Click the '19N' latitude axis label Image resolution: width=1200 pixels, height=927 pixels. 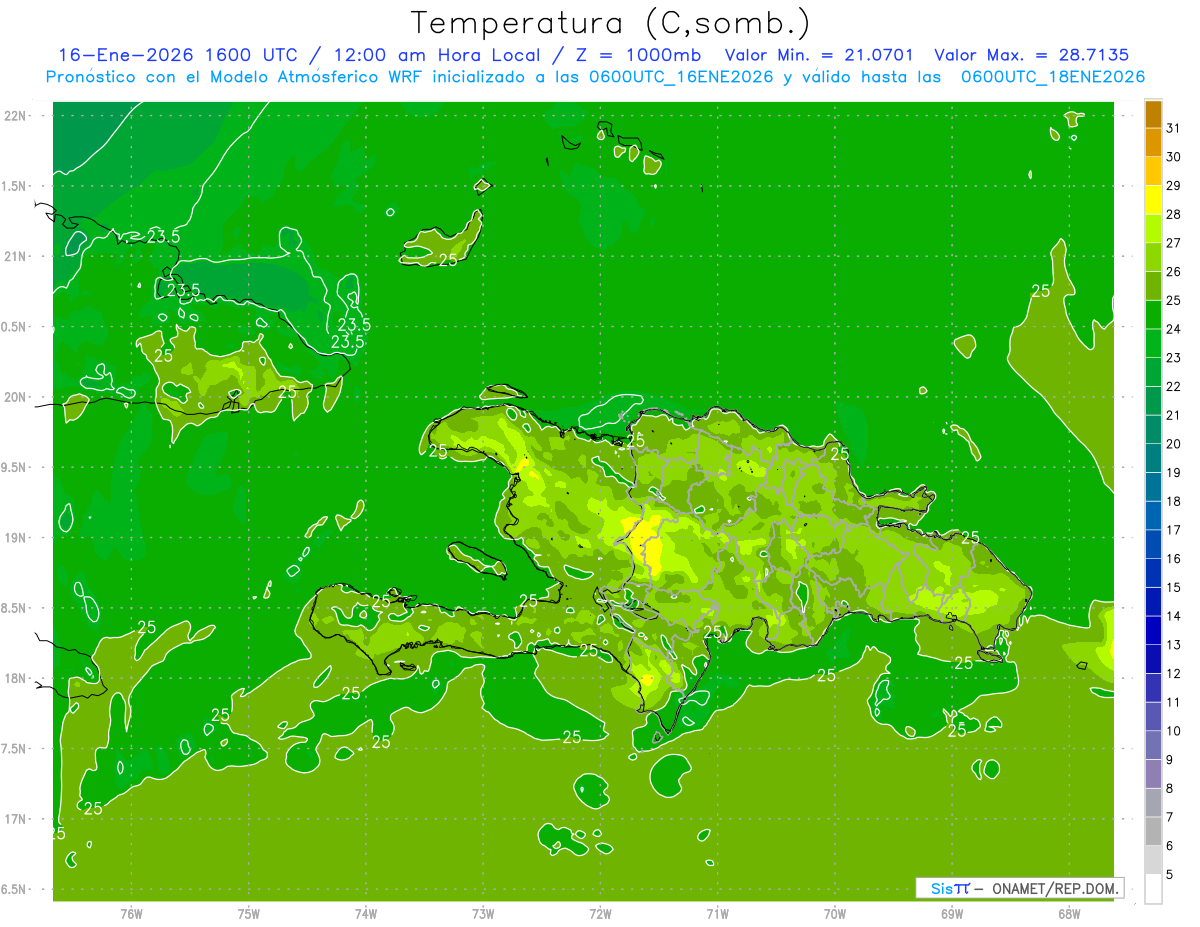coord(15,538)
